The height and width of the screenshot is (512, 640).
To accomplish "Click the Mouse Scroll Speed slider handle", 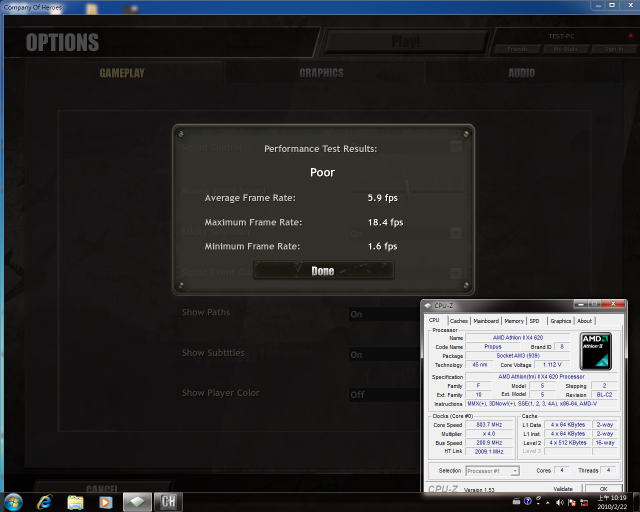I will (408, 190).
